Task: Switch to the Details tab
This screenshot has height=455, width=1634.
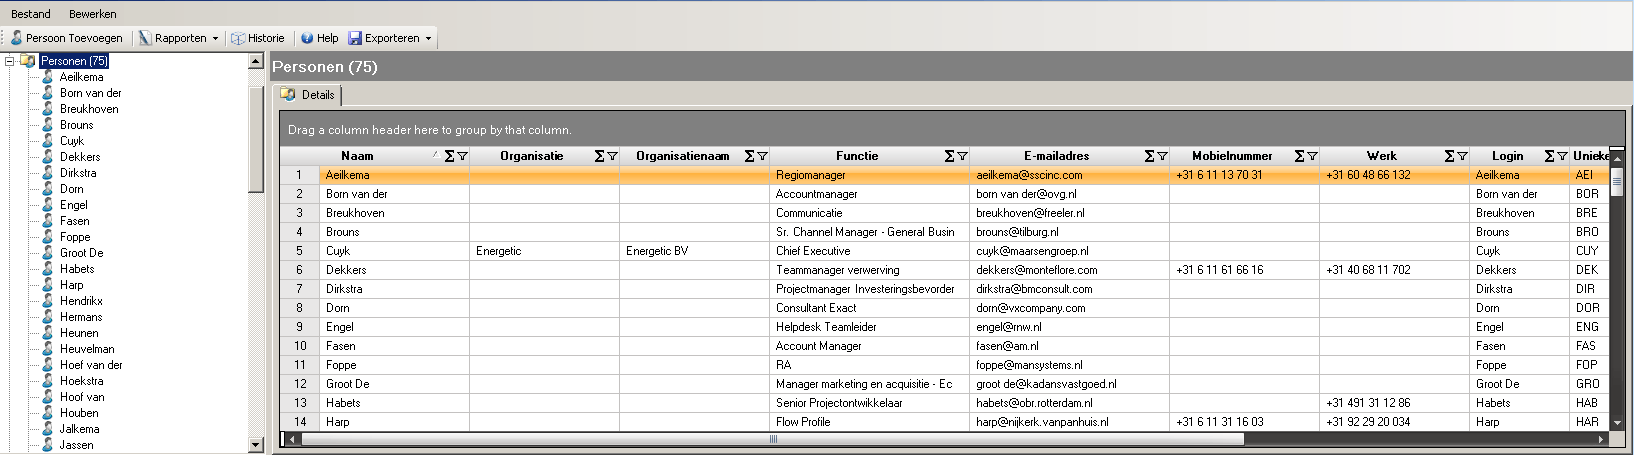Action: (x=308, y=95)
